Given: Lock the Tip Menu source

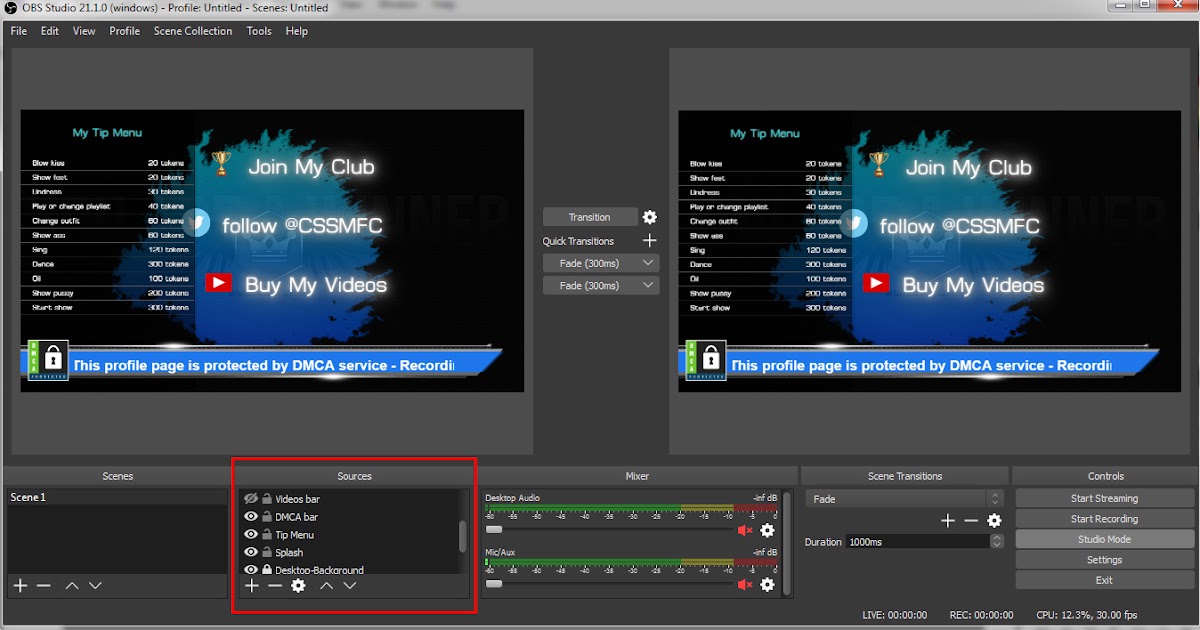Looking at the screenshot, I should 267,535.
